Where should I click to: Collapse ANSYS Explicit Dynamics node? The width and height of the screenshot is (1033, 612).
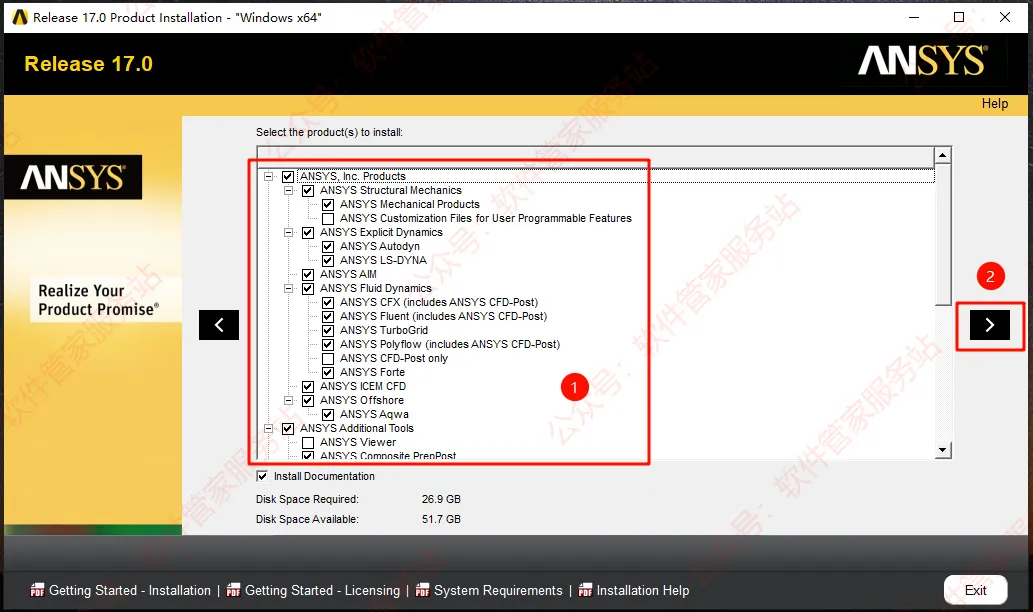pos(288,233)
